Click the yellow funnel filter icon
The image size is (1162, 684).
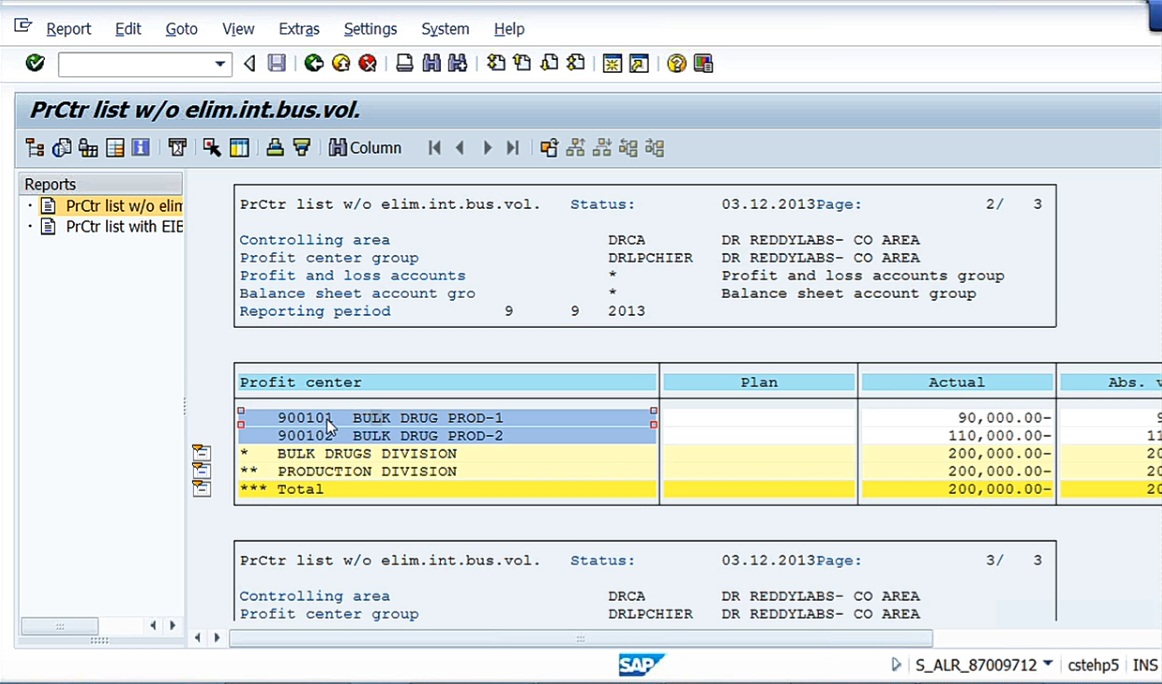click(302, 148)
